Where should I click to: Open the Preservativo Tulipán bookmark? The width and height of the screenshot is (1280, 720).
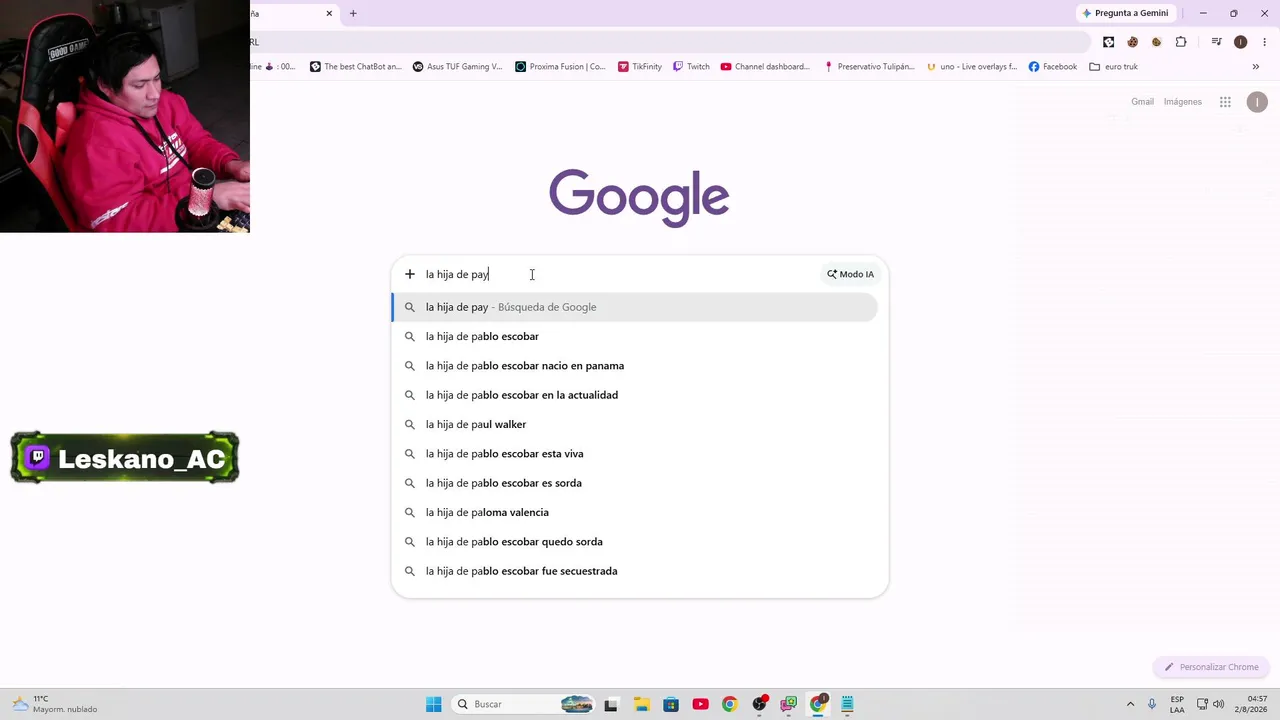coord(869,67)
